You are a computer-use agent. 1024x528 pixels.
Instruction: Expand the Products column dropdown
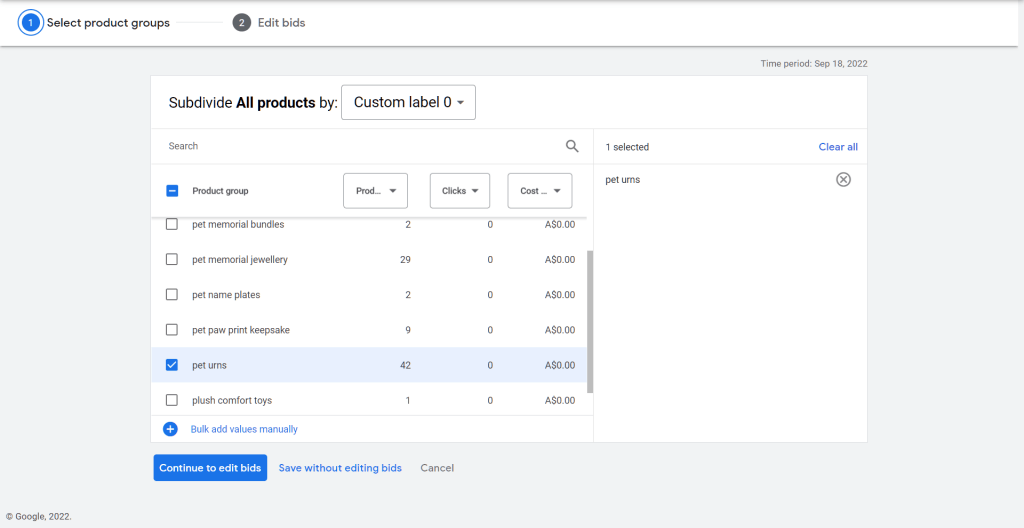click(375, 191)
